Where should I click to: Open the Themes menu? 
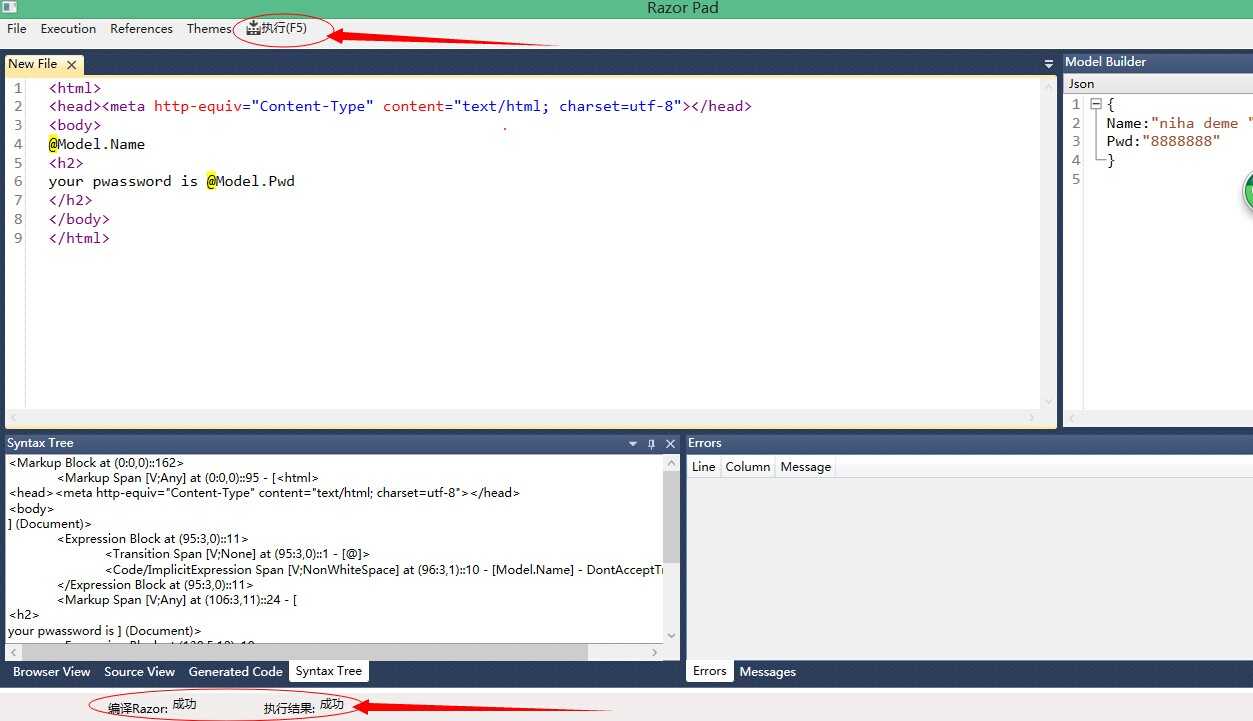coord(208,29)
